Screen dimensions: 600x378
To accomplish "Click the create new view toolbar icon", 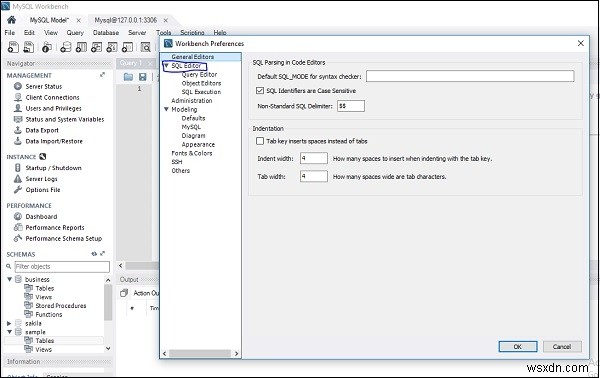I will point(96,47).
